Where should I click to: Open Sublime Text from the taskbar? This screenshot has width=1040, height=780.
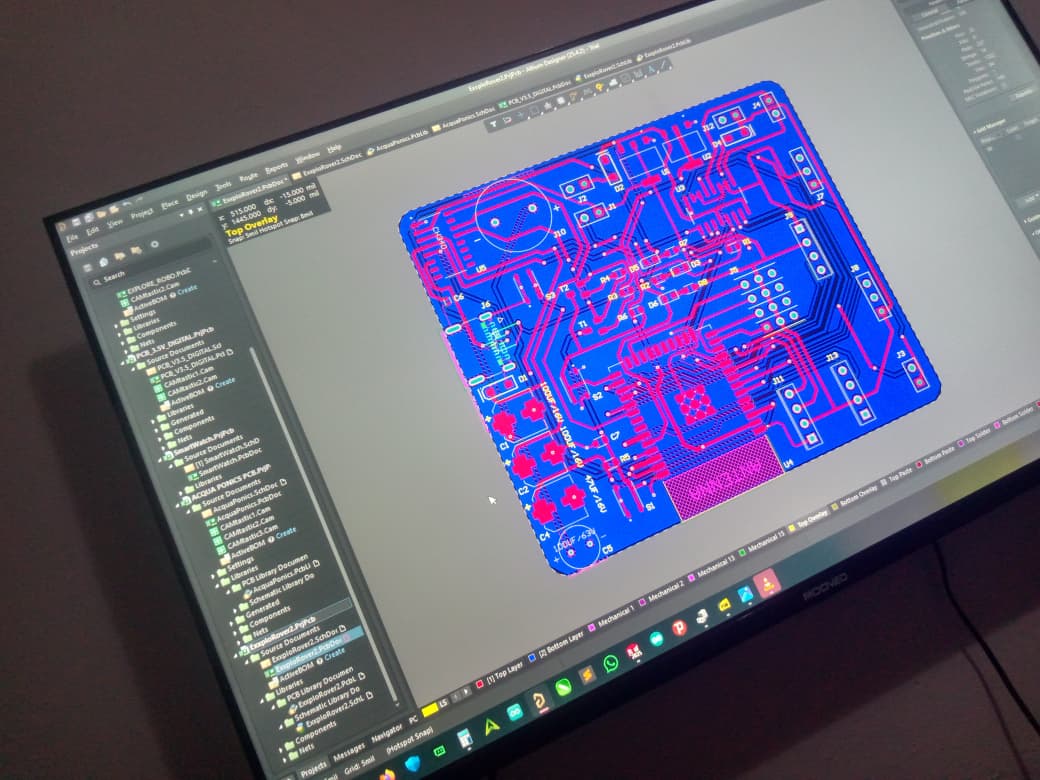click(588, 676)
